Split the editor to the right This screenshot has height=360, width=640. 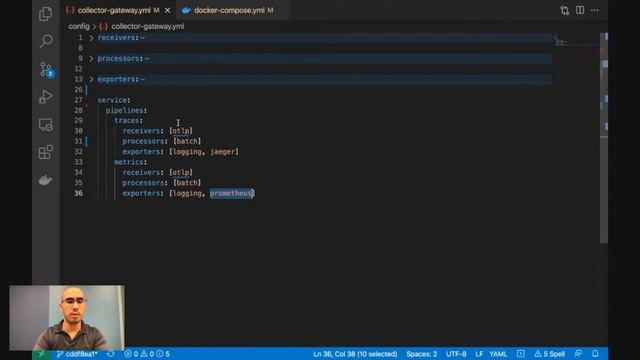tap(580, 10)
